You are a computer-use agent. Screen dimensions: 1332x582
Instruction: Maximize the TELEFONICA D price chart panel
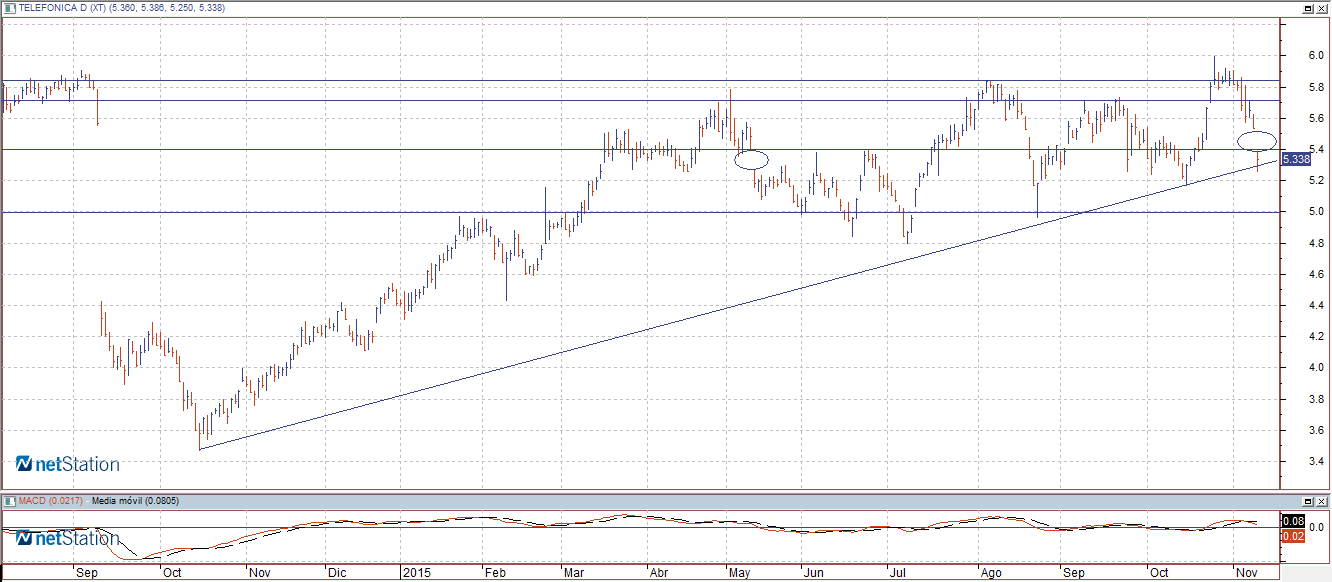[1308, 7]
